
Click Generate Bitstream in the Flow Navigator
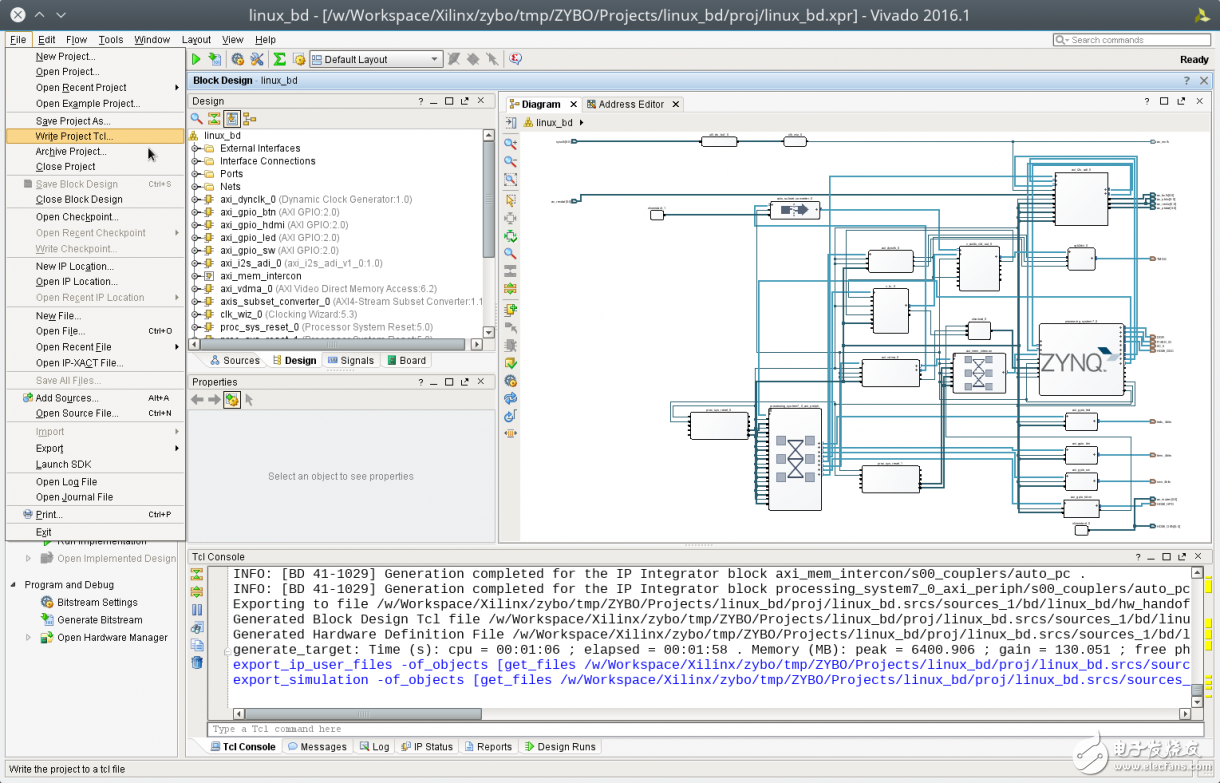[x=99, y=620]
